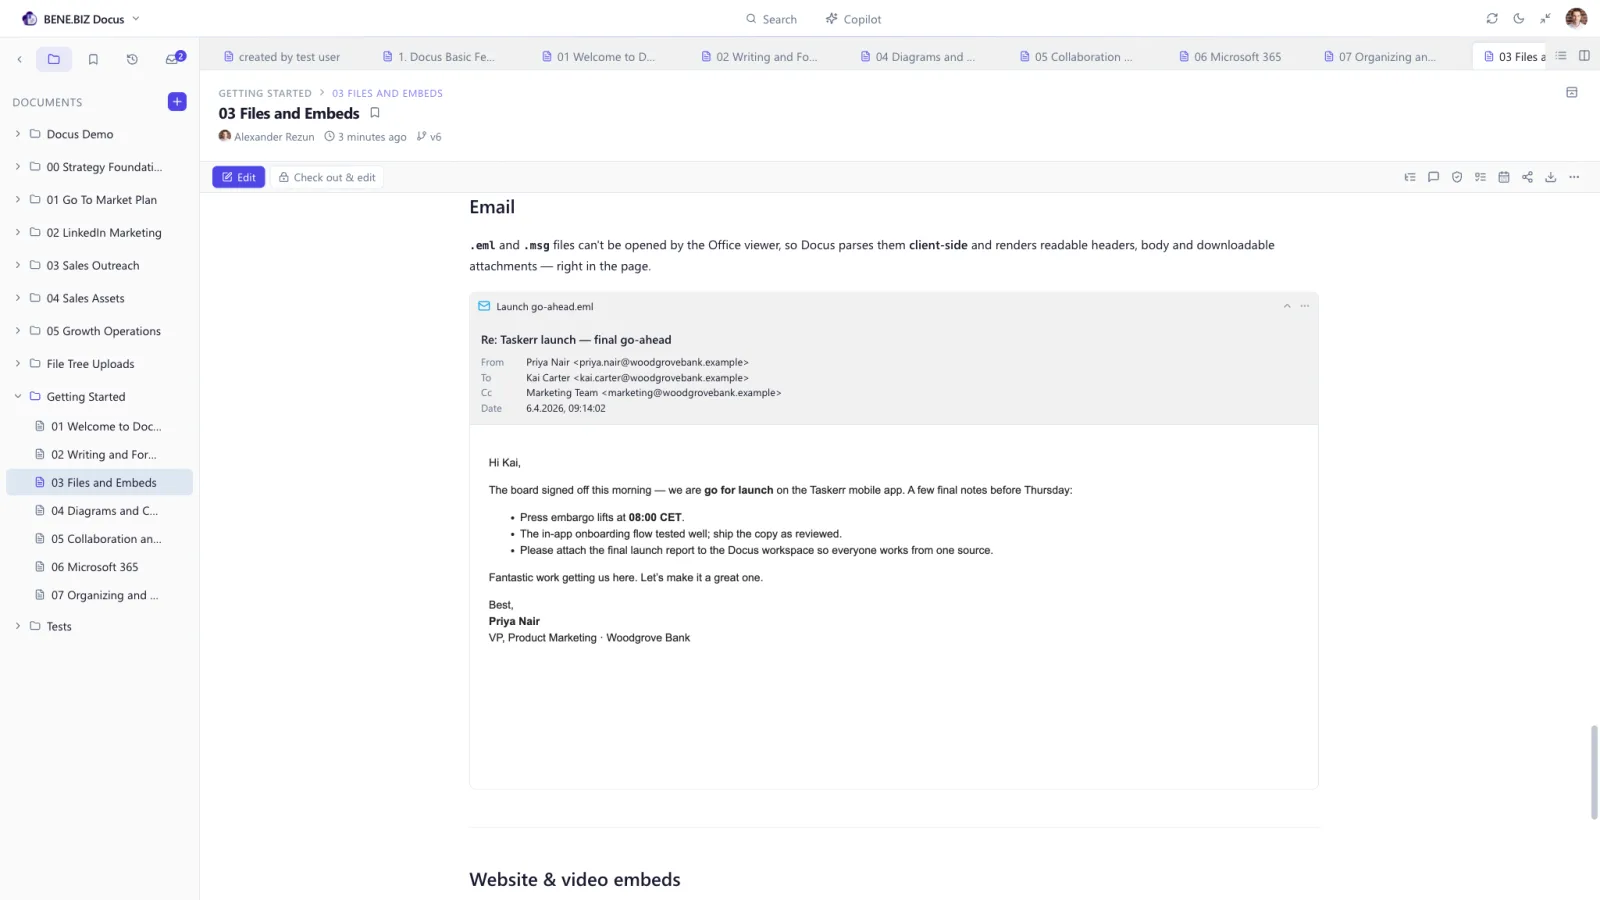Open '02 Writing and For...' in sidebar tree

pos(99,454)
